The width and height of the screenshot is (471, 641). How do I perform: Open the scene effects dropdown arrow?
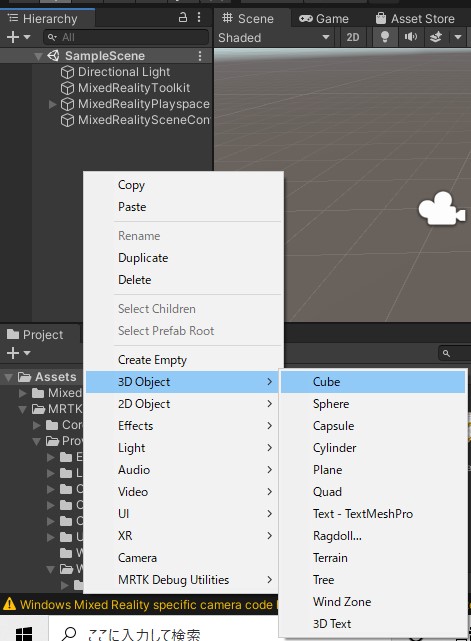click(x=458, y=37)
